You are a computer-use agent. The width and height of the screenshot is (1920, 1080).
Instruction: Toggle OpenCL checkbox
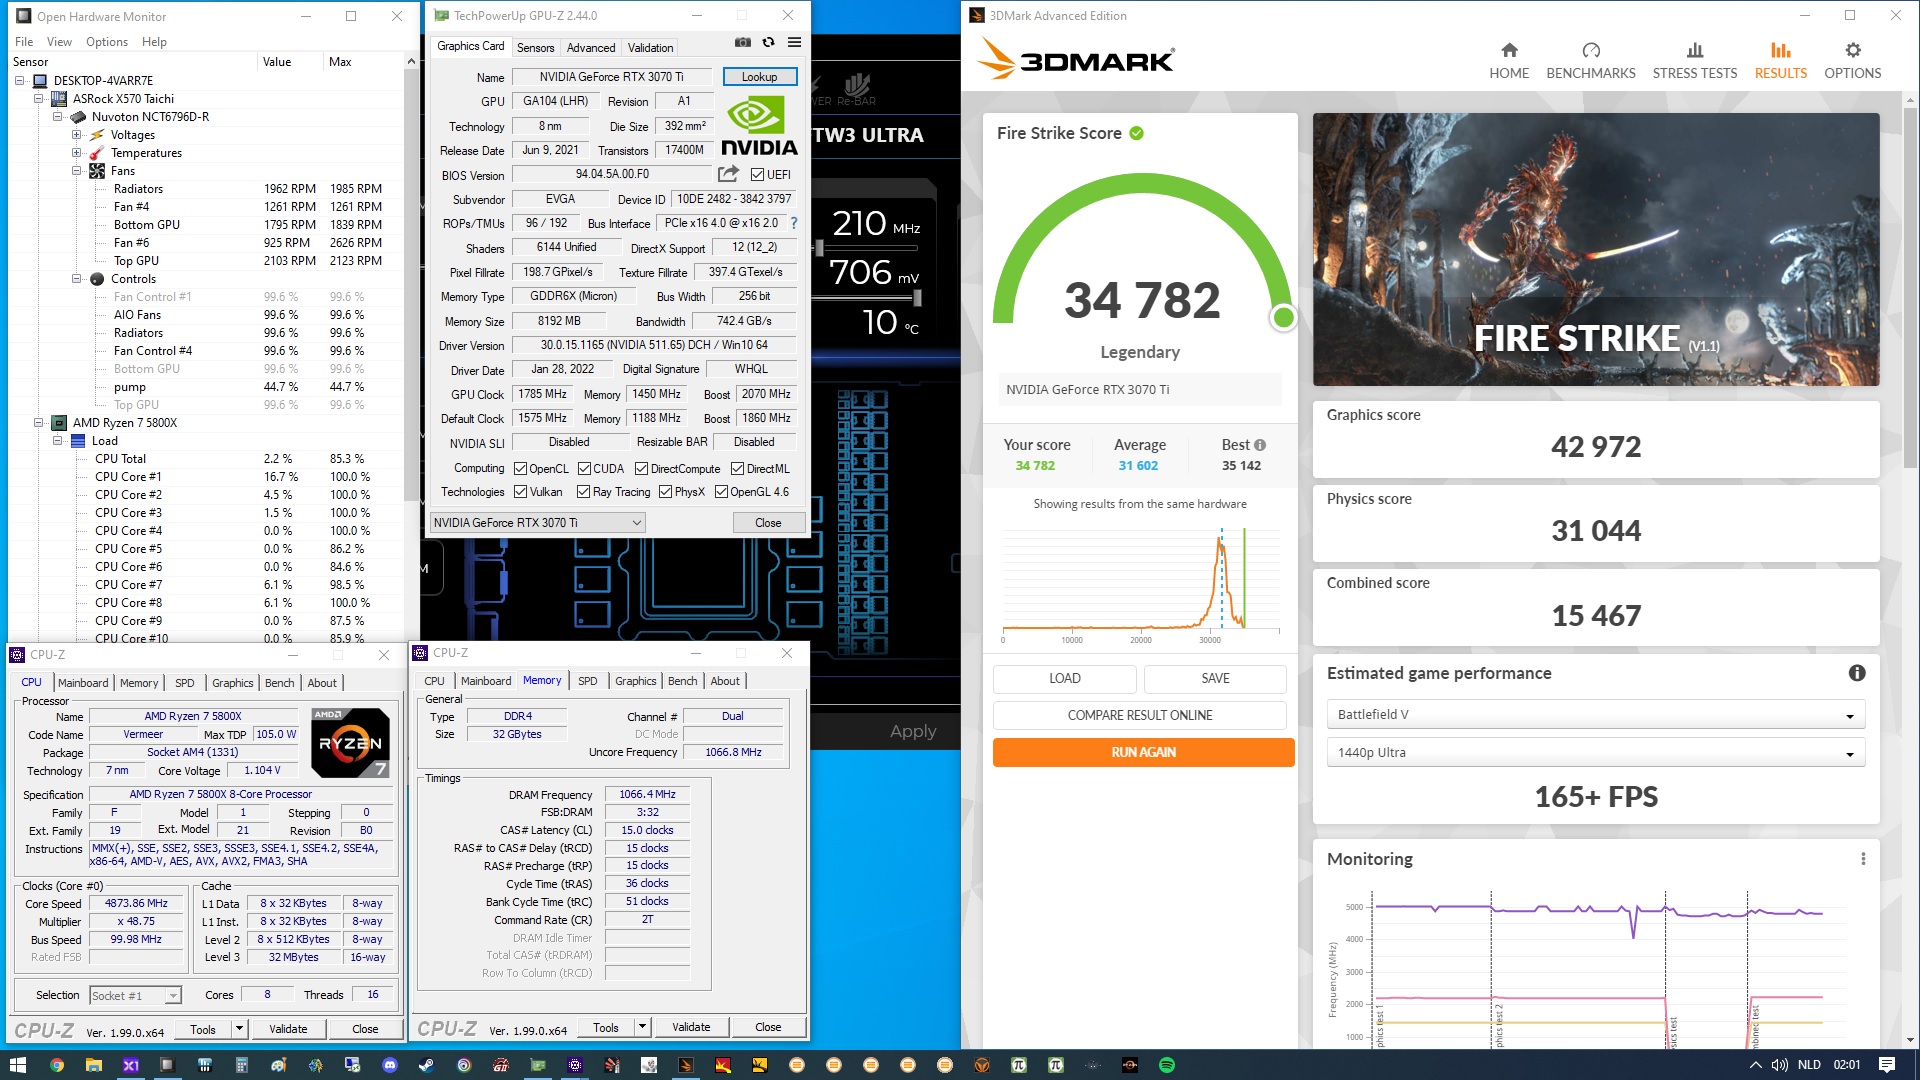click(x=520, y=468)
